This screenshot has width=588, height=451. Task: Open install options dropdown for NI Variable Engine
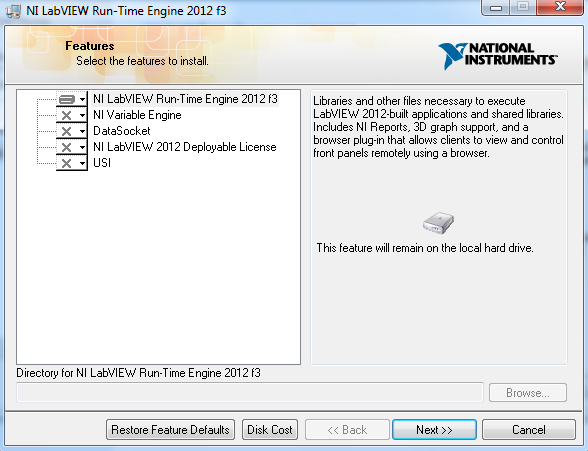82,115
